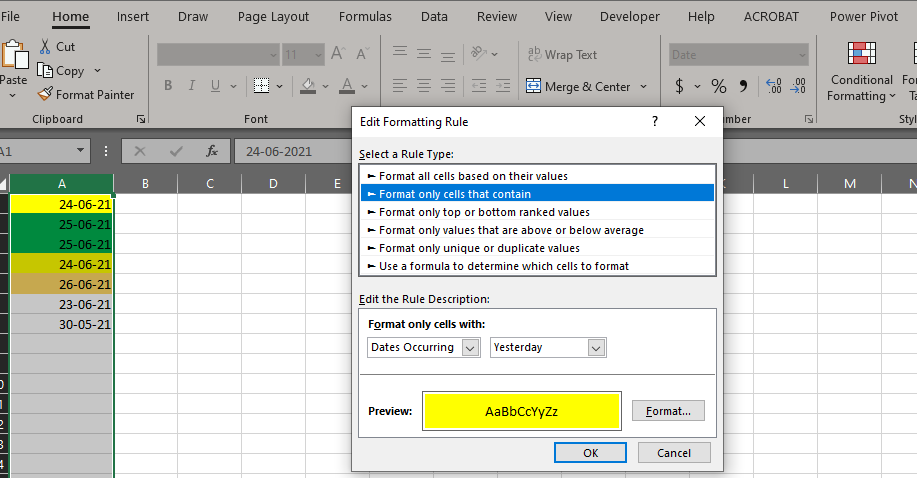The image size is (917, 478).
Task: Open the Copy dropdown arrow
Action: pyautogui.click(x=97, y=71)
